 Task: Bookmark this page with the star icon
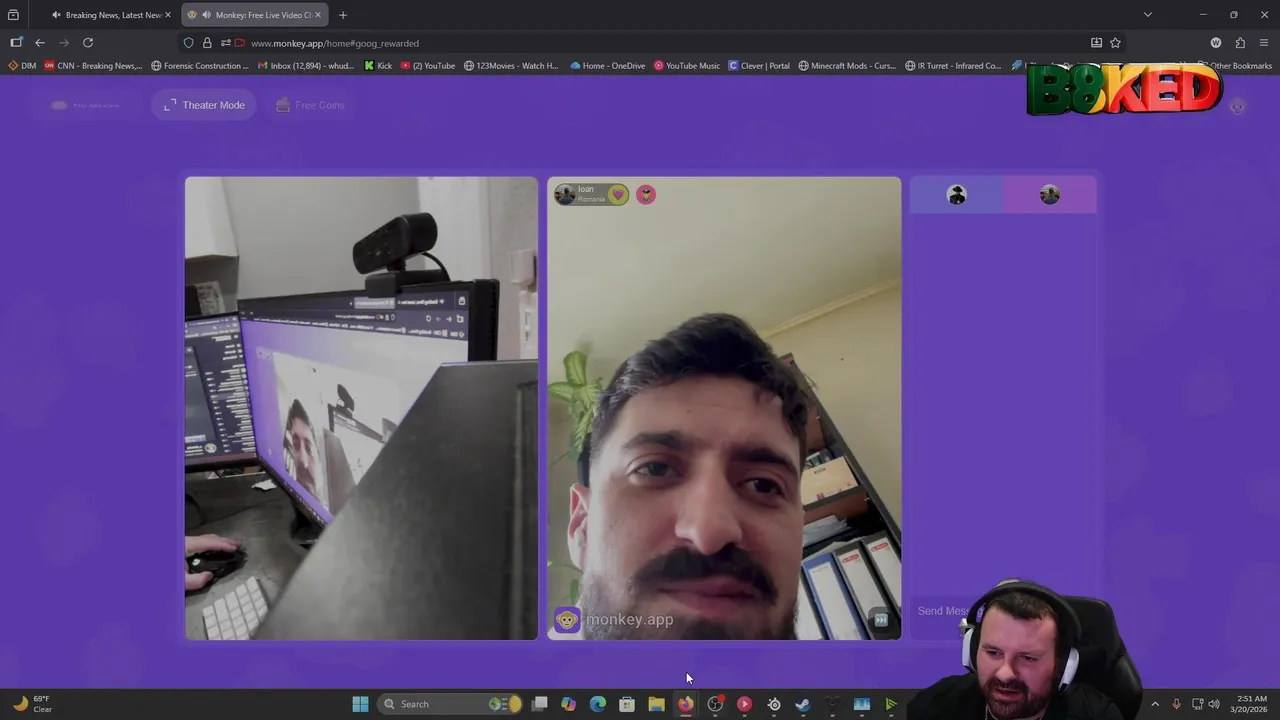coord(1115,43)
